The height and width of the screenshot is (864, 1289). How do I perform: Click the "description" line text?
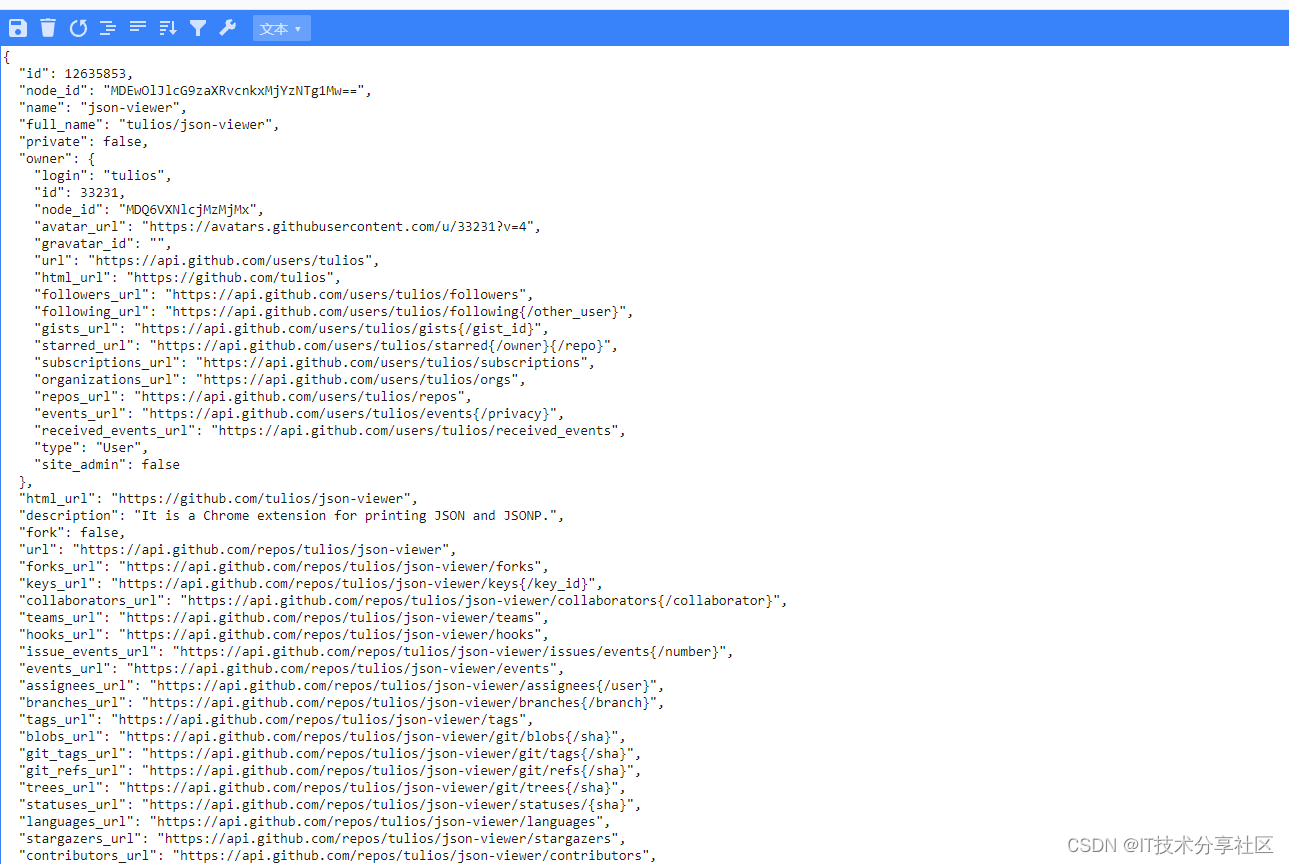[292, 515]
